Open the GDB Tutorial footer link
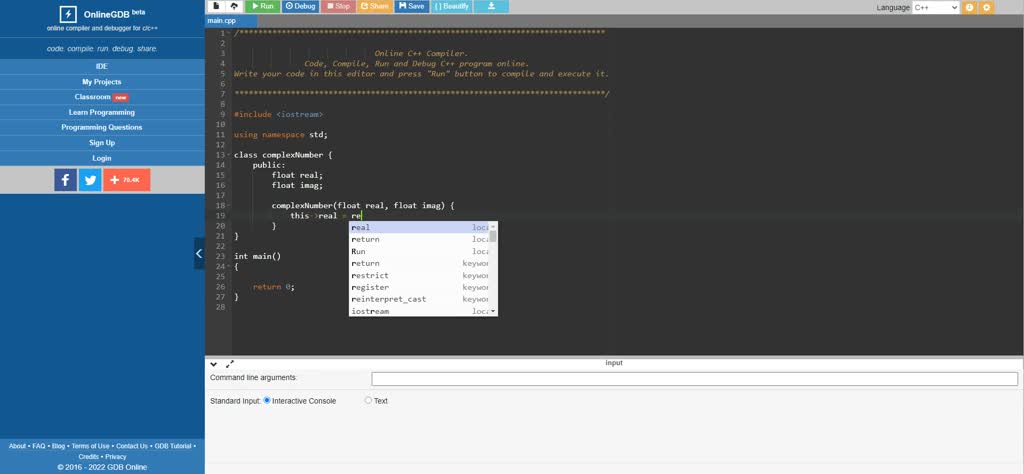Screen dimensions: 1024x474 [x=172, y=447]
